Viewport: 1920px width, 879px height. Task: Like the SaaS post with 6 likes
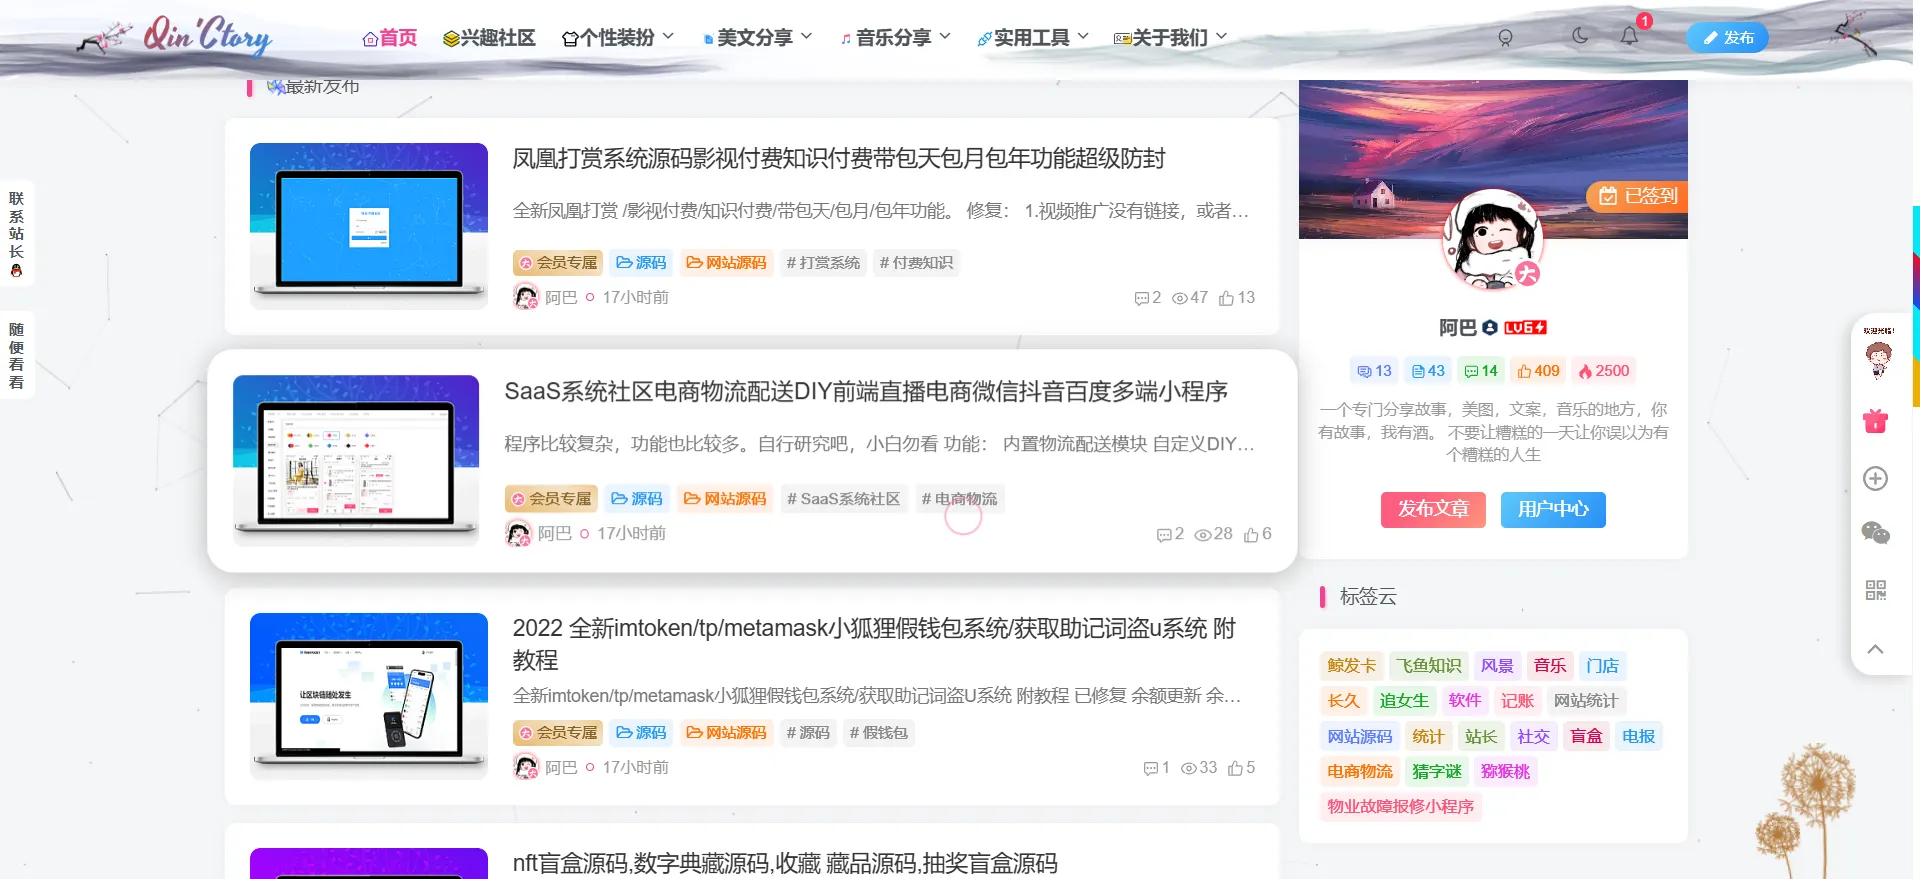click(1258, 534)
